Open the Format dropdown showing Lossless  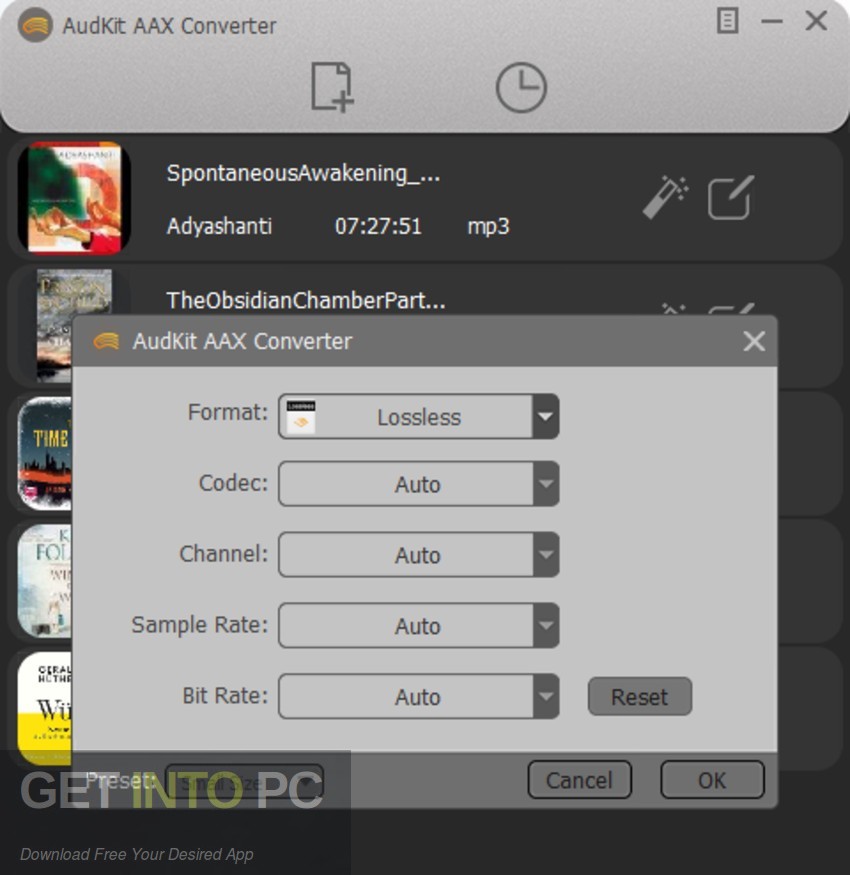(419, 416)
